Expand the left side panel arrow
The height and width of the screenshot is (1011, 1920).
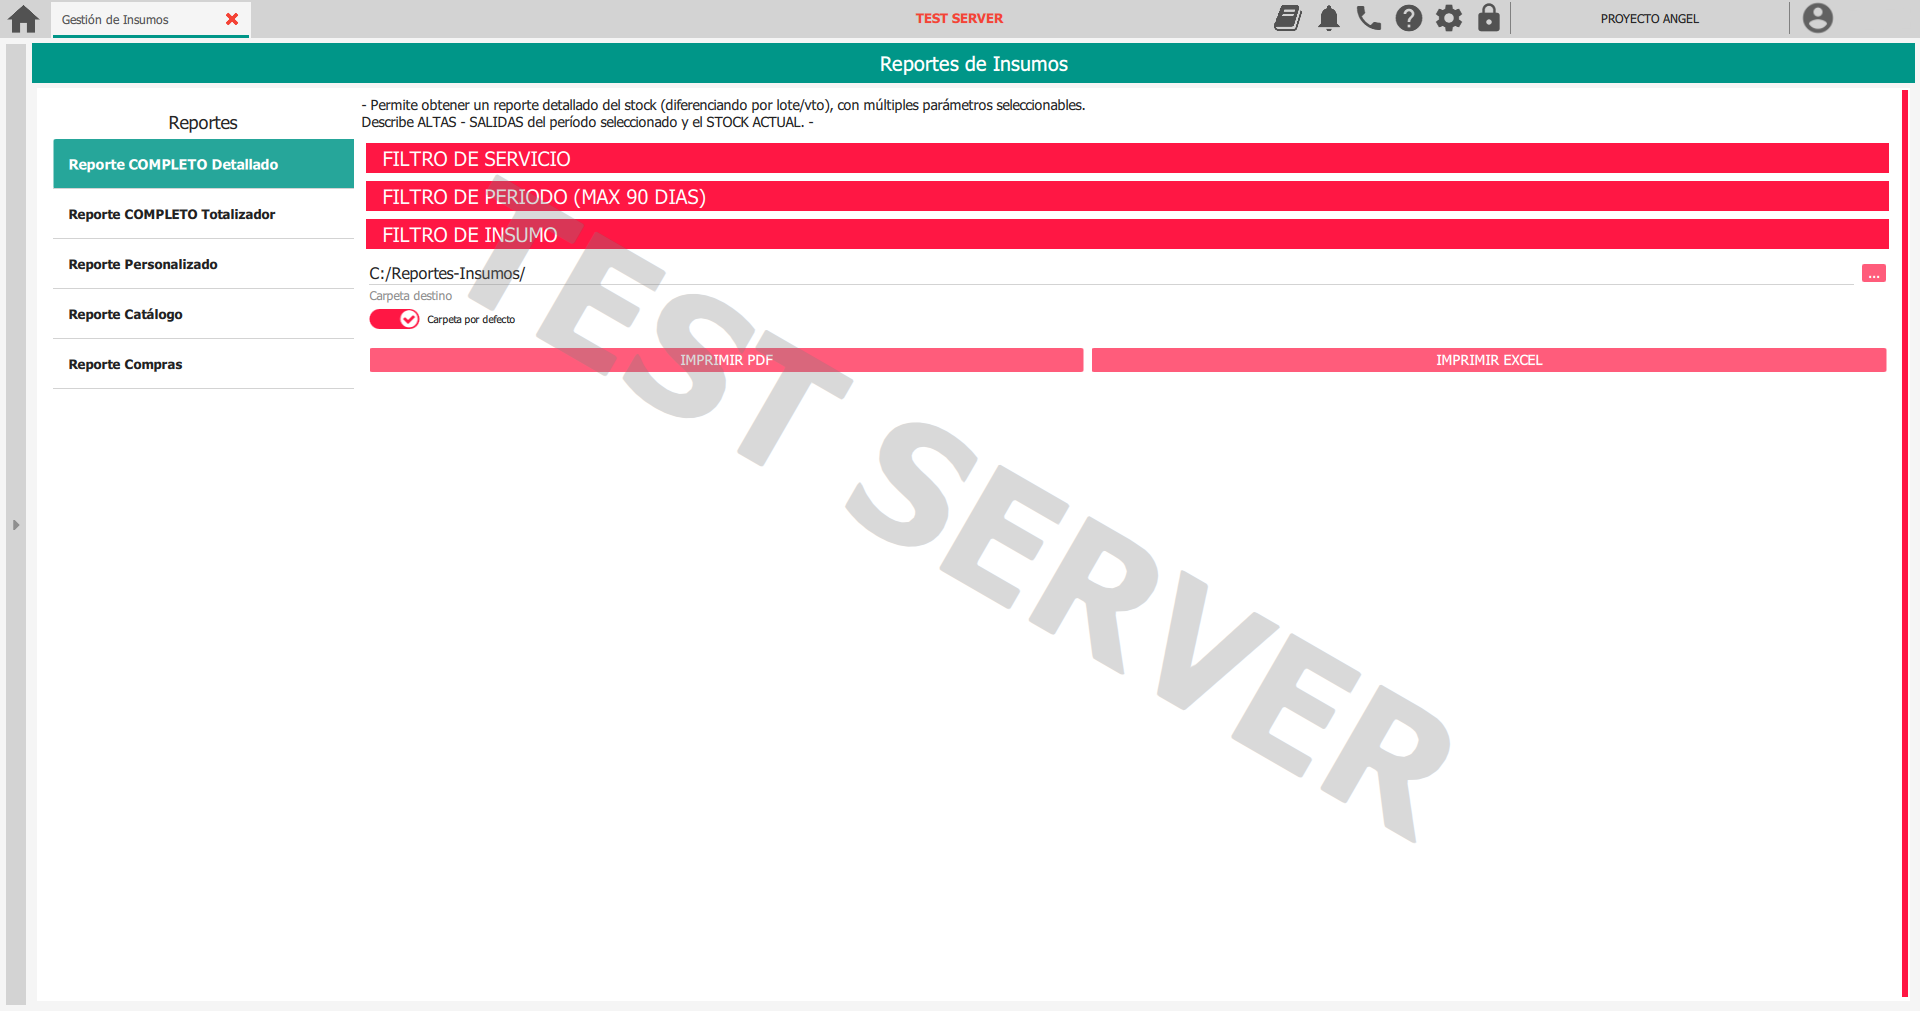point(16,524)
